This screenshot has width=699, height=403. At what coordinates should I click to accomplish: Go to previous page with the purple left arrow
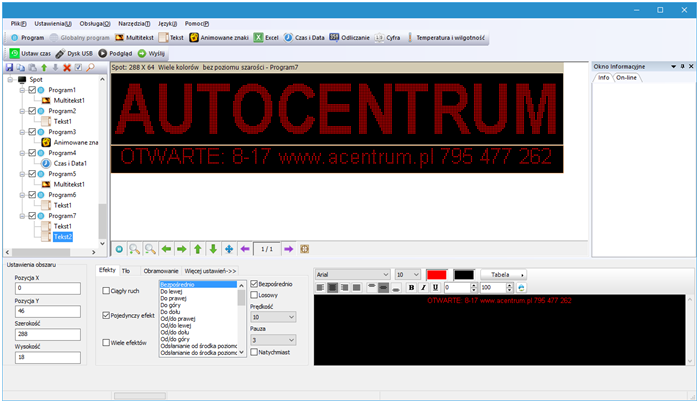(x=245, y=249)
